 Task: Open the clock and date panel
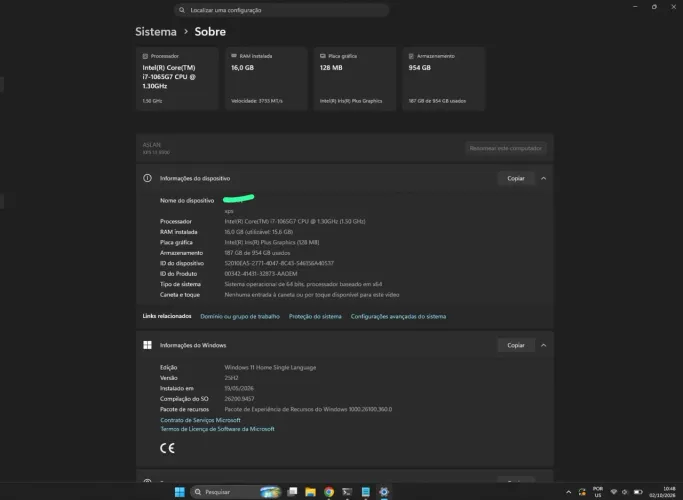pyautogui.click(x=663, y=492)
